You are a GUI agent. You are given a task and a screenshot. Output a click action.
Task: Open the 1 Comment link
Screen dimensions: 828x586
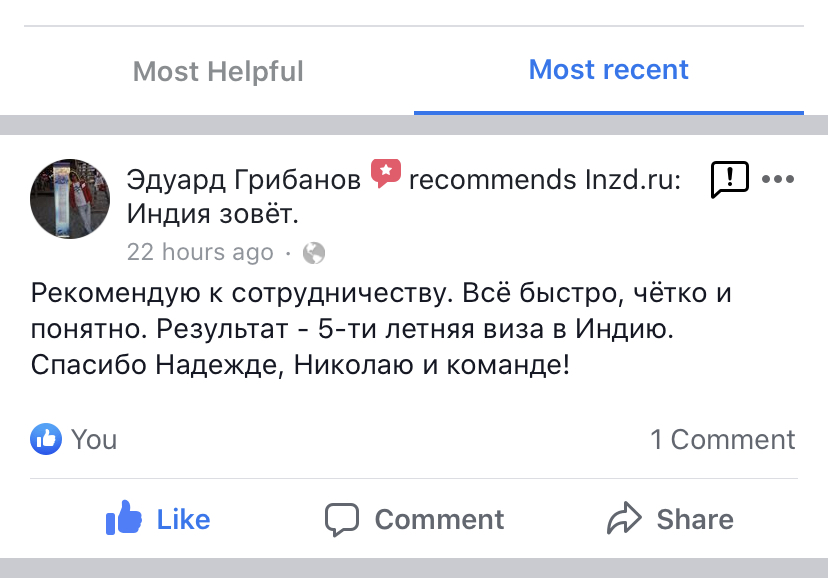tap(722, 440)
